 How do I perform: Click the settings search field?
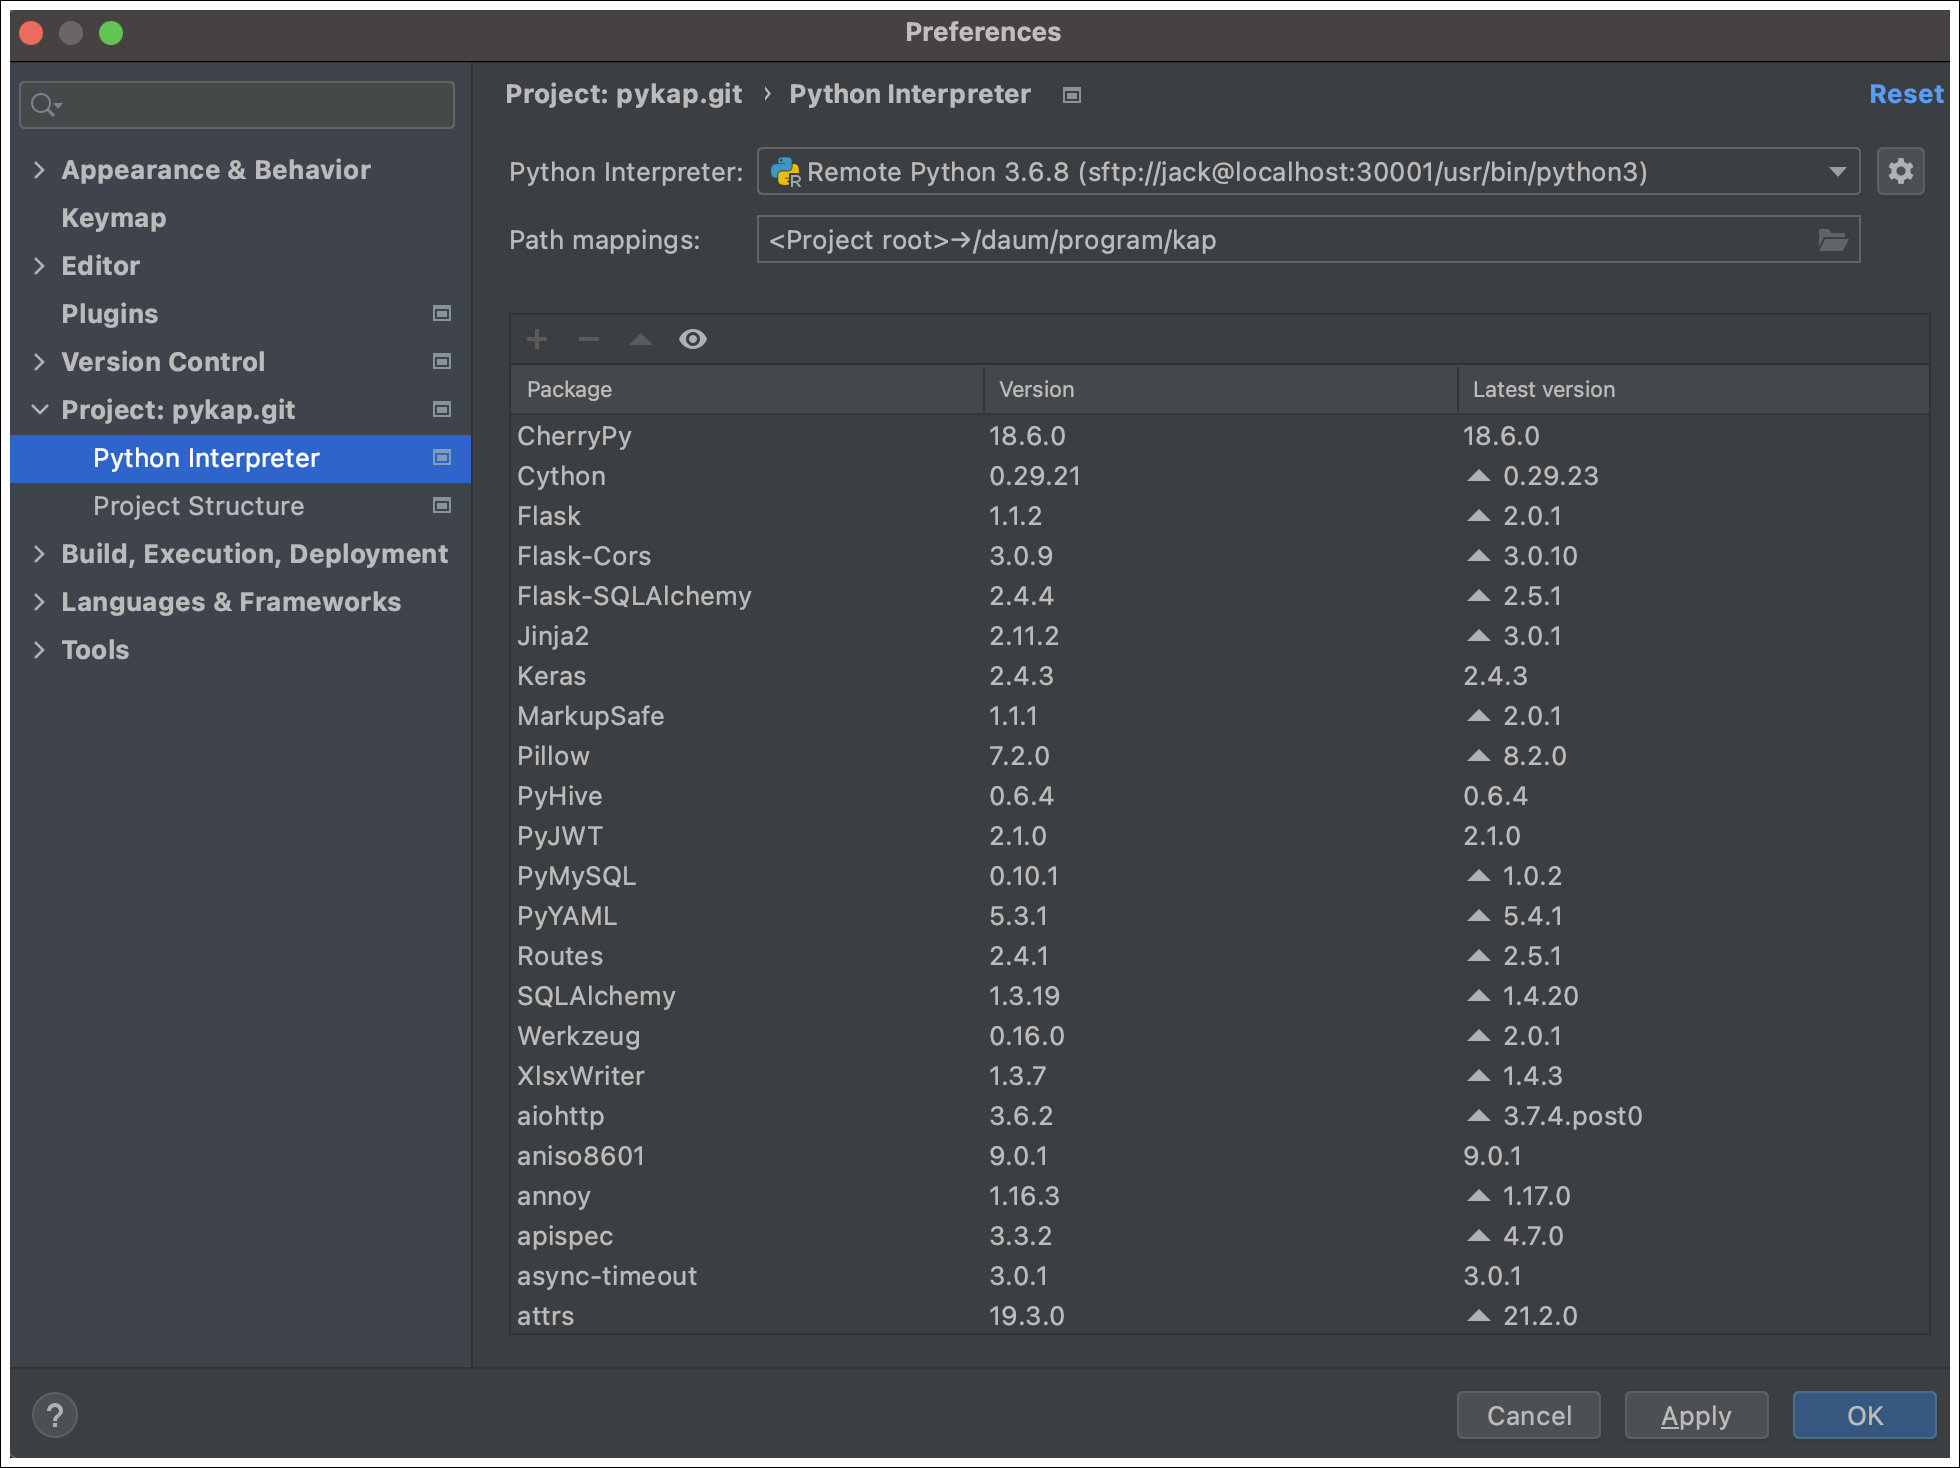pyautogui.click(x=237, y=104)
